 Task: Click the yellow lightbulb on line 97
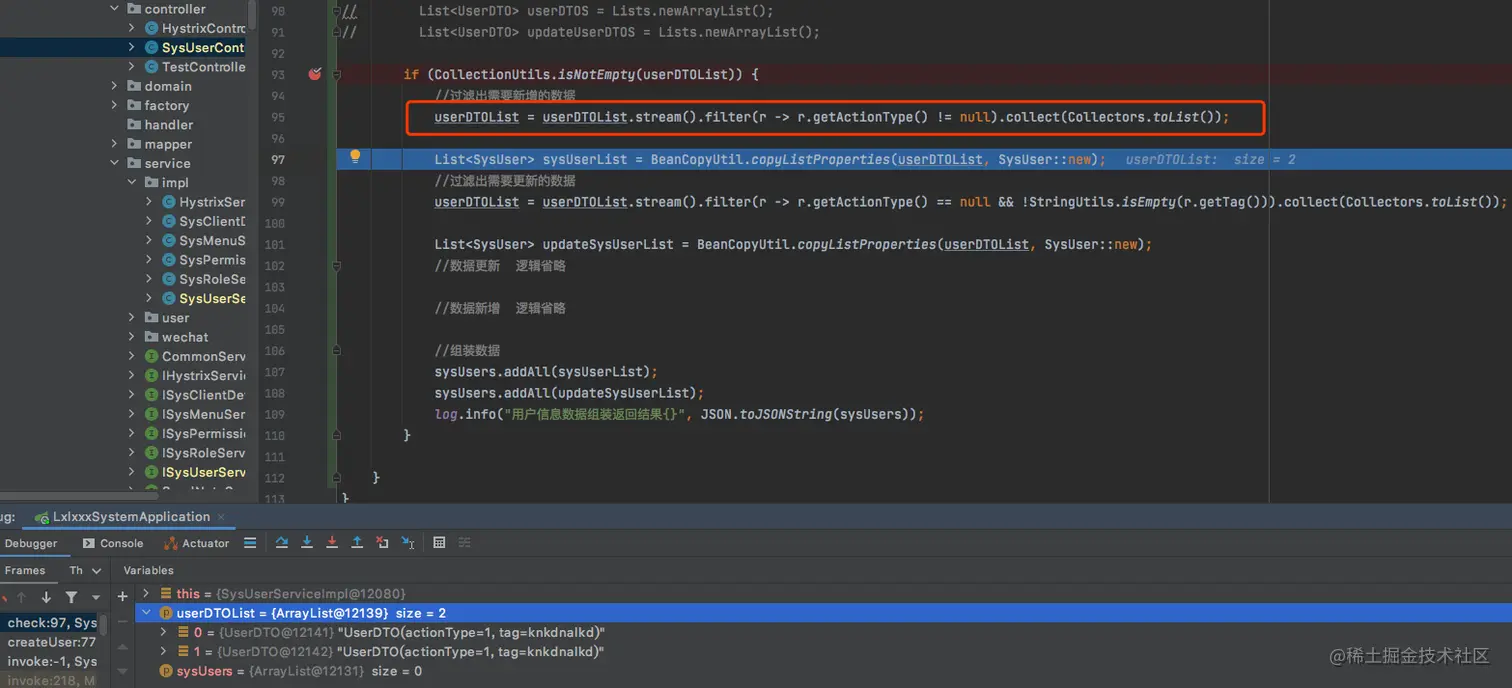click(x=355, y=157)
